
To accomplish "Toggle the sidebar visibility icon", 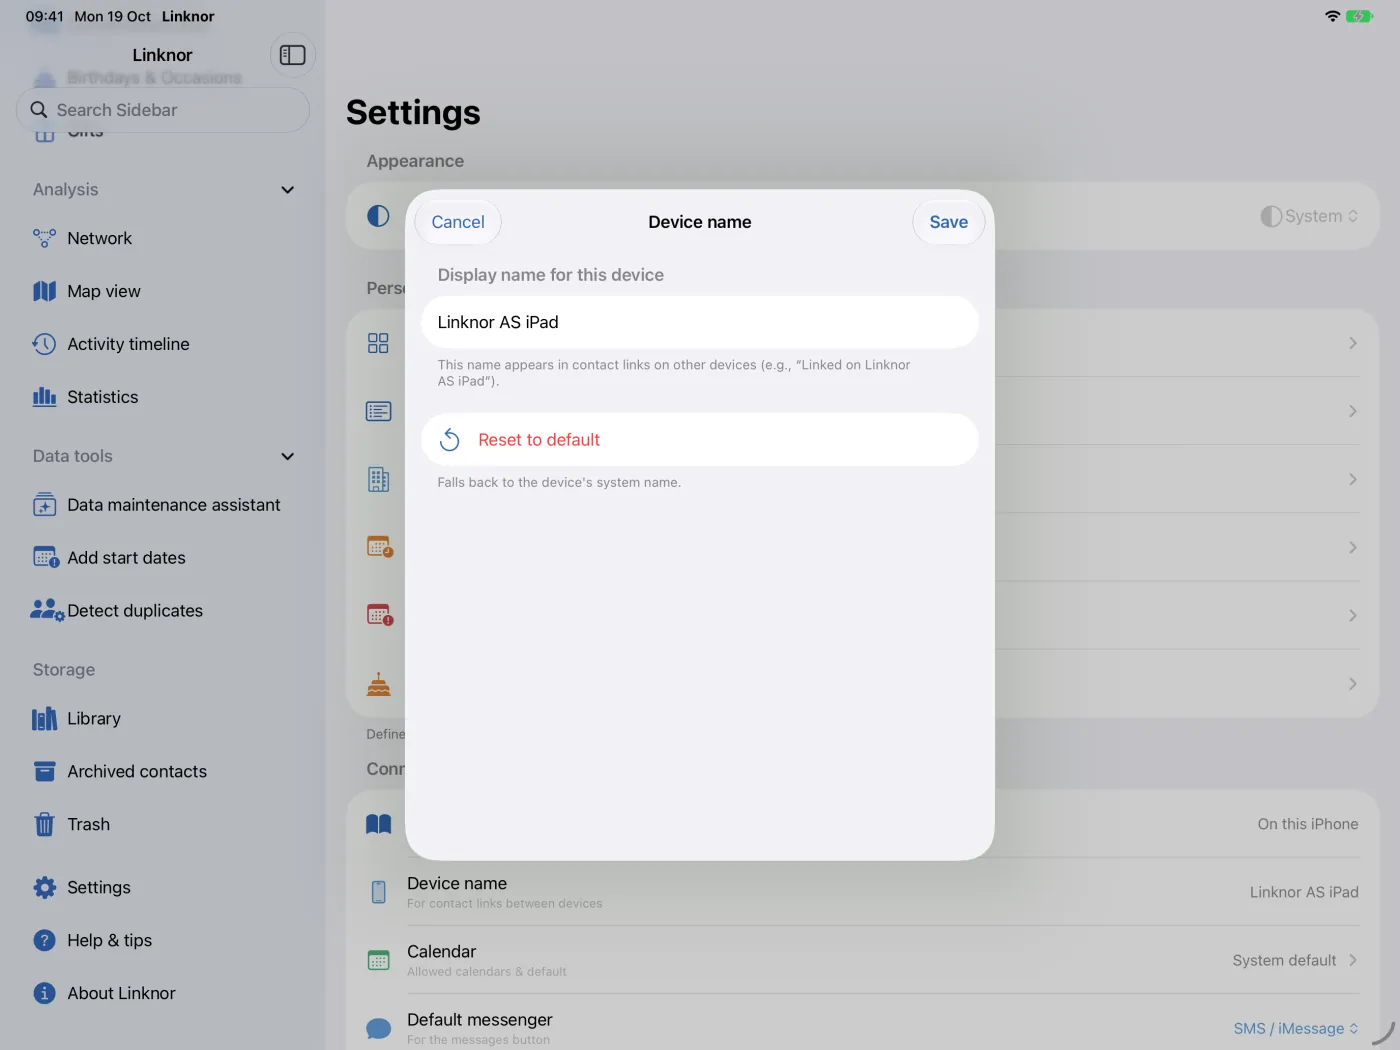I will [x=292, y=55].
